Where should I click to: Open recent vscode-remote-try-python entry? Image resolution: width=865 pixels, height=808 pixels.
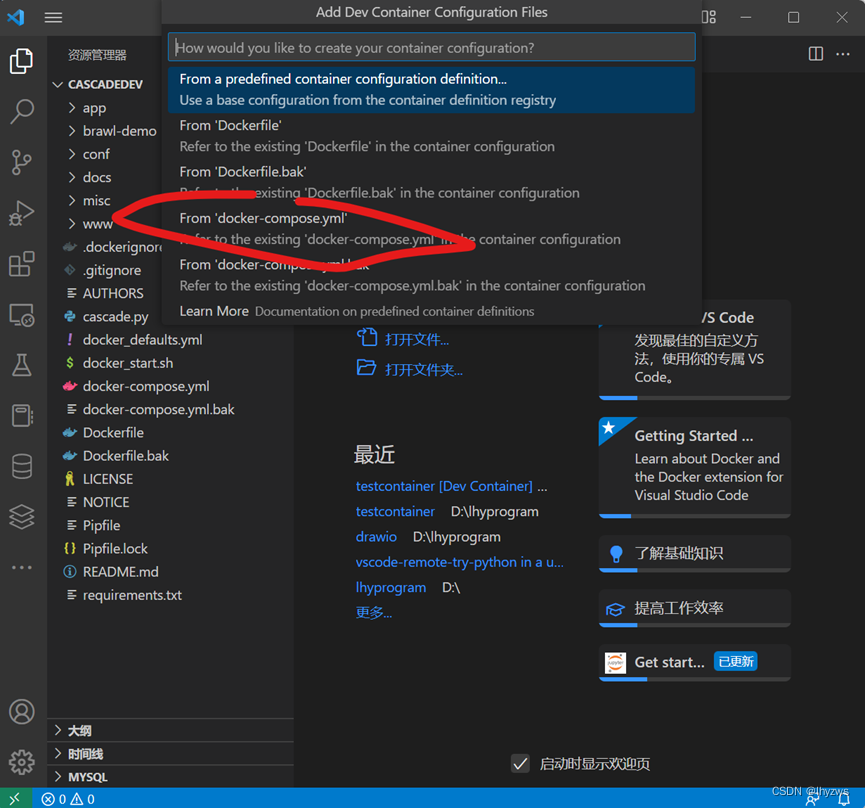(460, 562)
